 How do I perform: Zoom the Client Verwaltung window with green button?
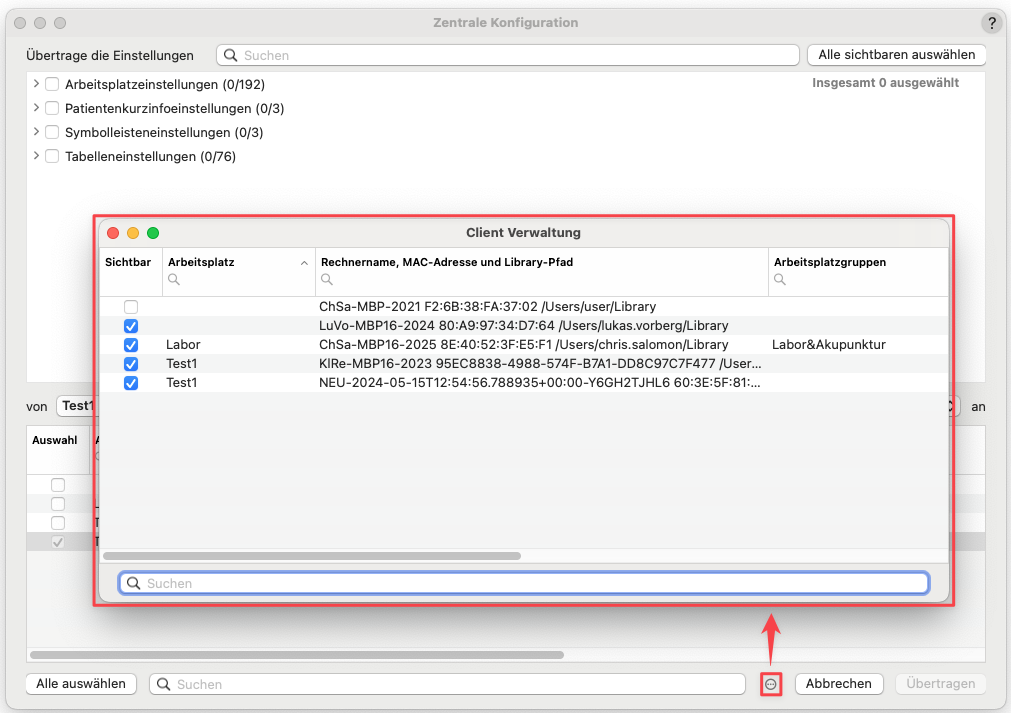[x=153, y=233]
